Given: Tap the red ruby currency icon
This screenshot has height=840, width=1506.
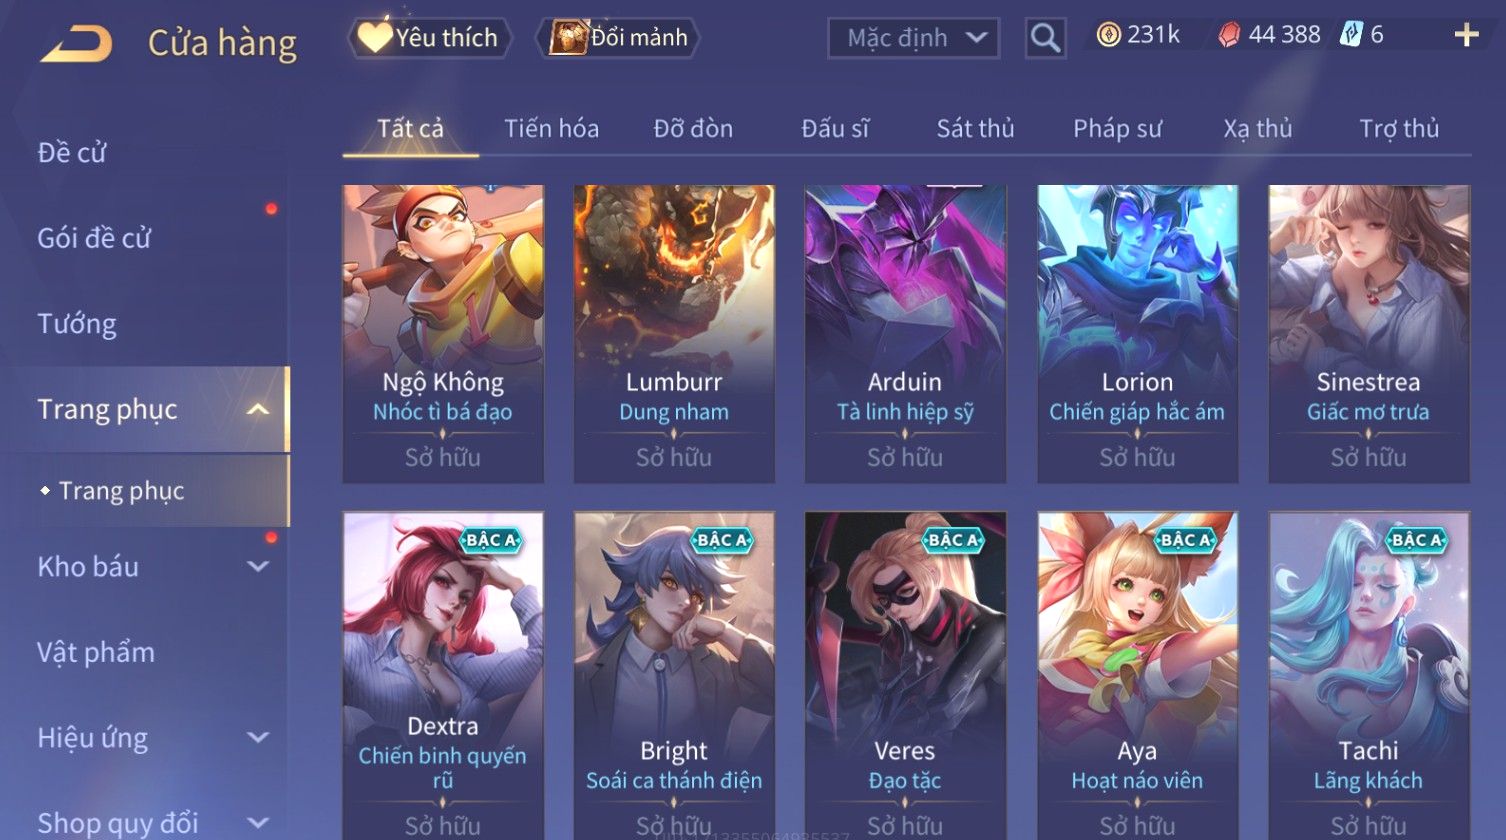Looking at the screenshot, I should [x=1229, y=36].
